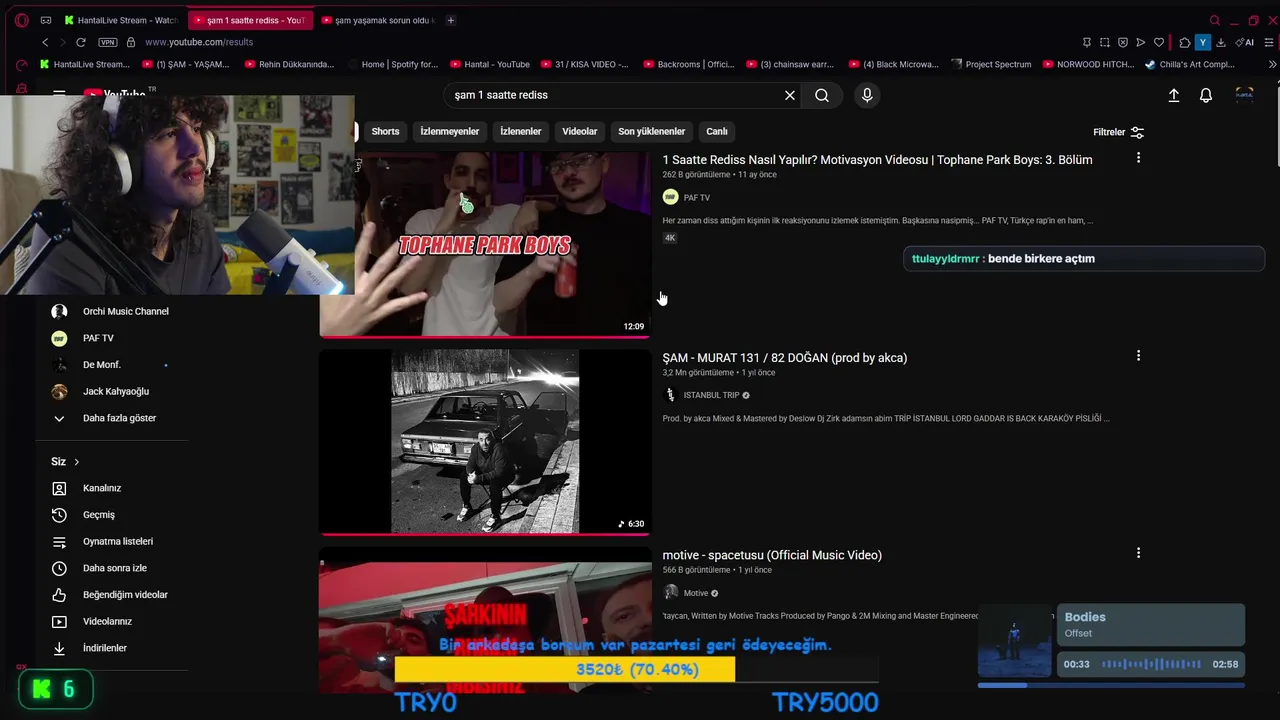Select the Canlı filter chip

point(717,132)
